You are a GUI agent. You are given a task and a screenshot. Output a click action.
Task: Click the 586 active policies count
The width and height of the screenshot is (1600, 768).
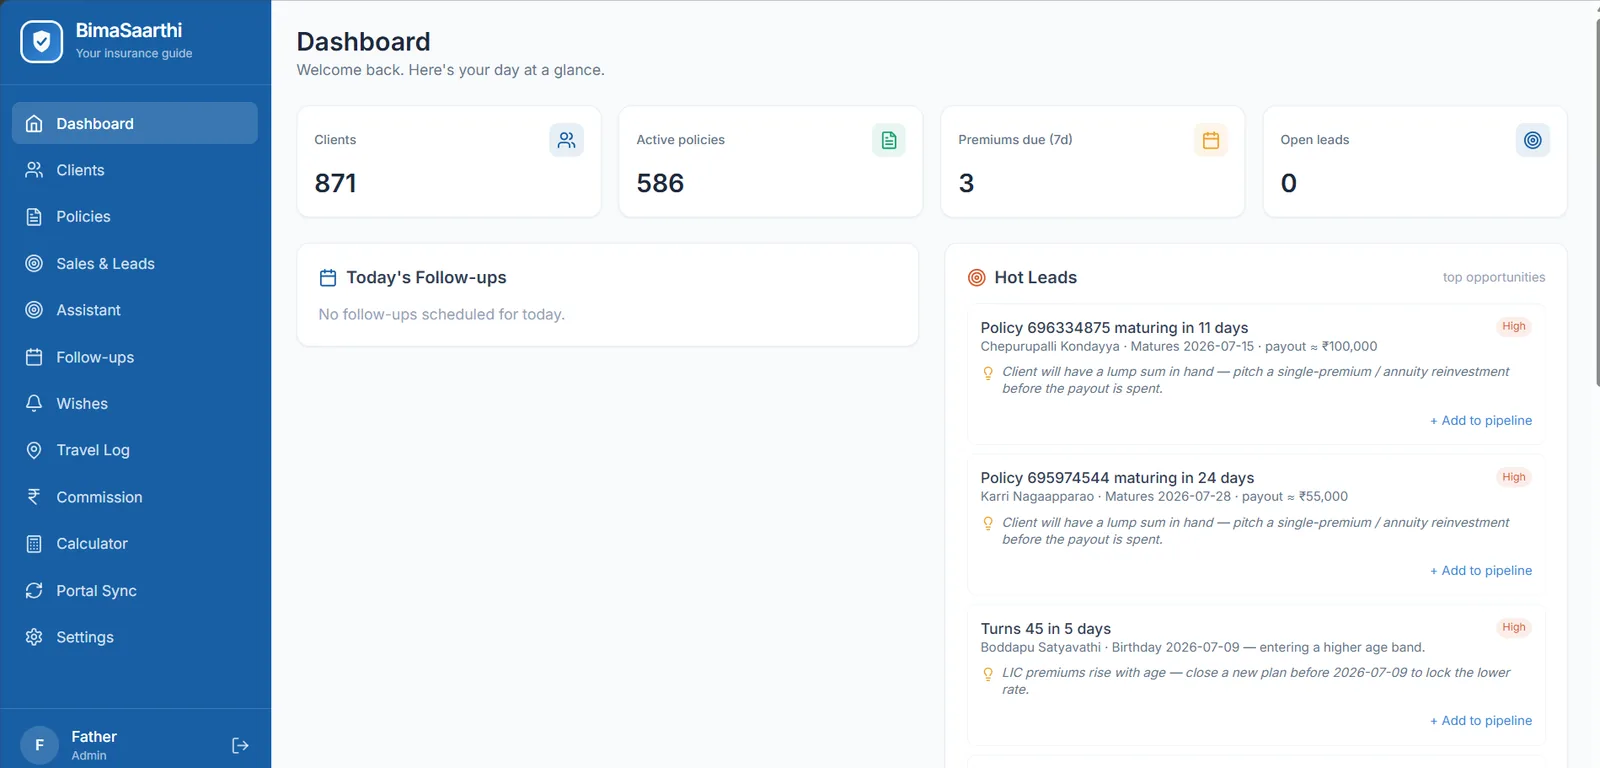pyautogui.click(x=660, y=183)
